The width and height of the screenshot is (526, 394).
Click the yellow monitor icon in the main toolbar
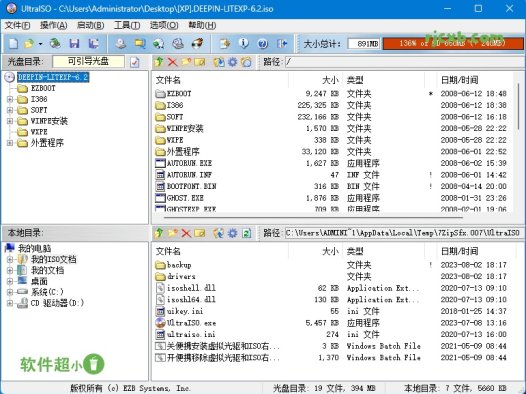pos(140,44)
